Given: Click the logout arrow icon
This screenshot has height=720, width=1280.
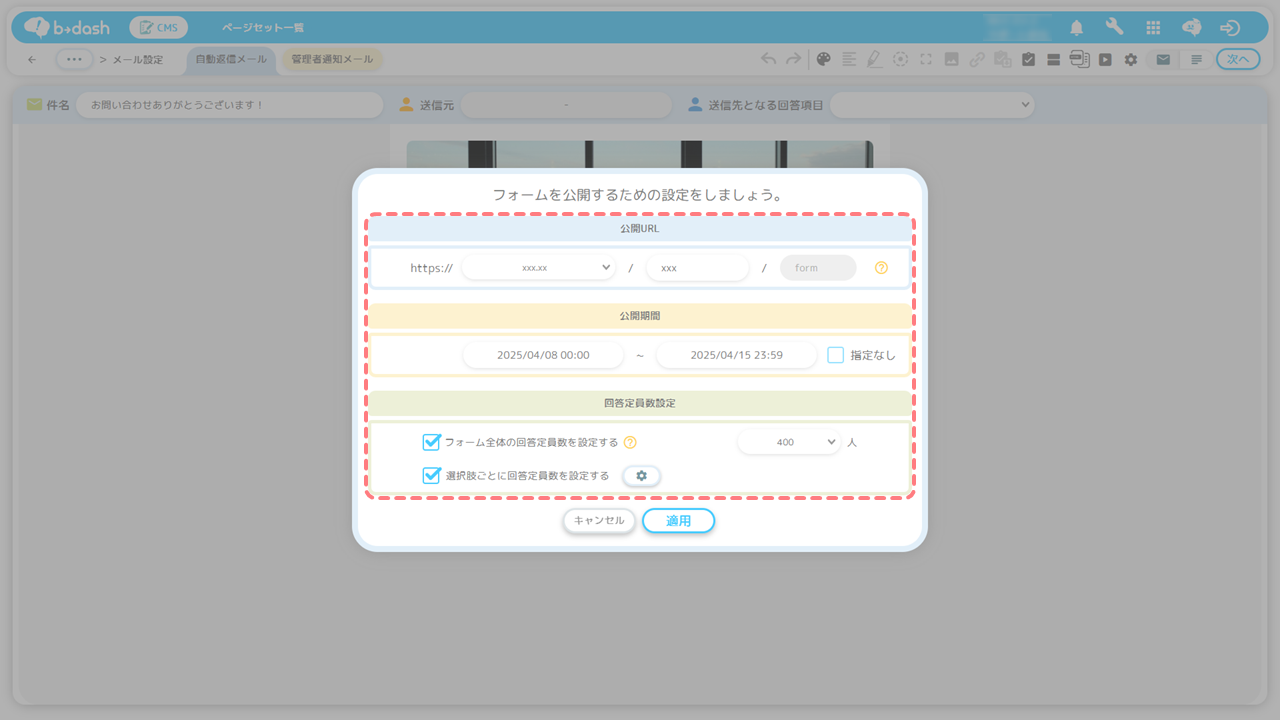Looking at the screenshot, I should 1231,28.
